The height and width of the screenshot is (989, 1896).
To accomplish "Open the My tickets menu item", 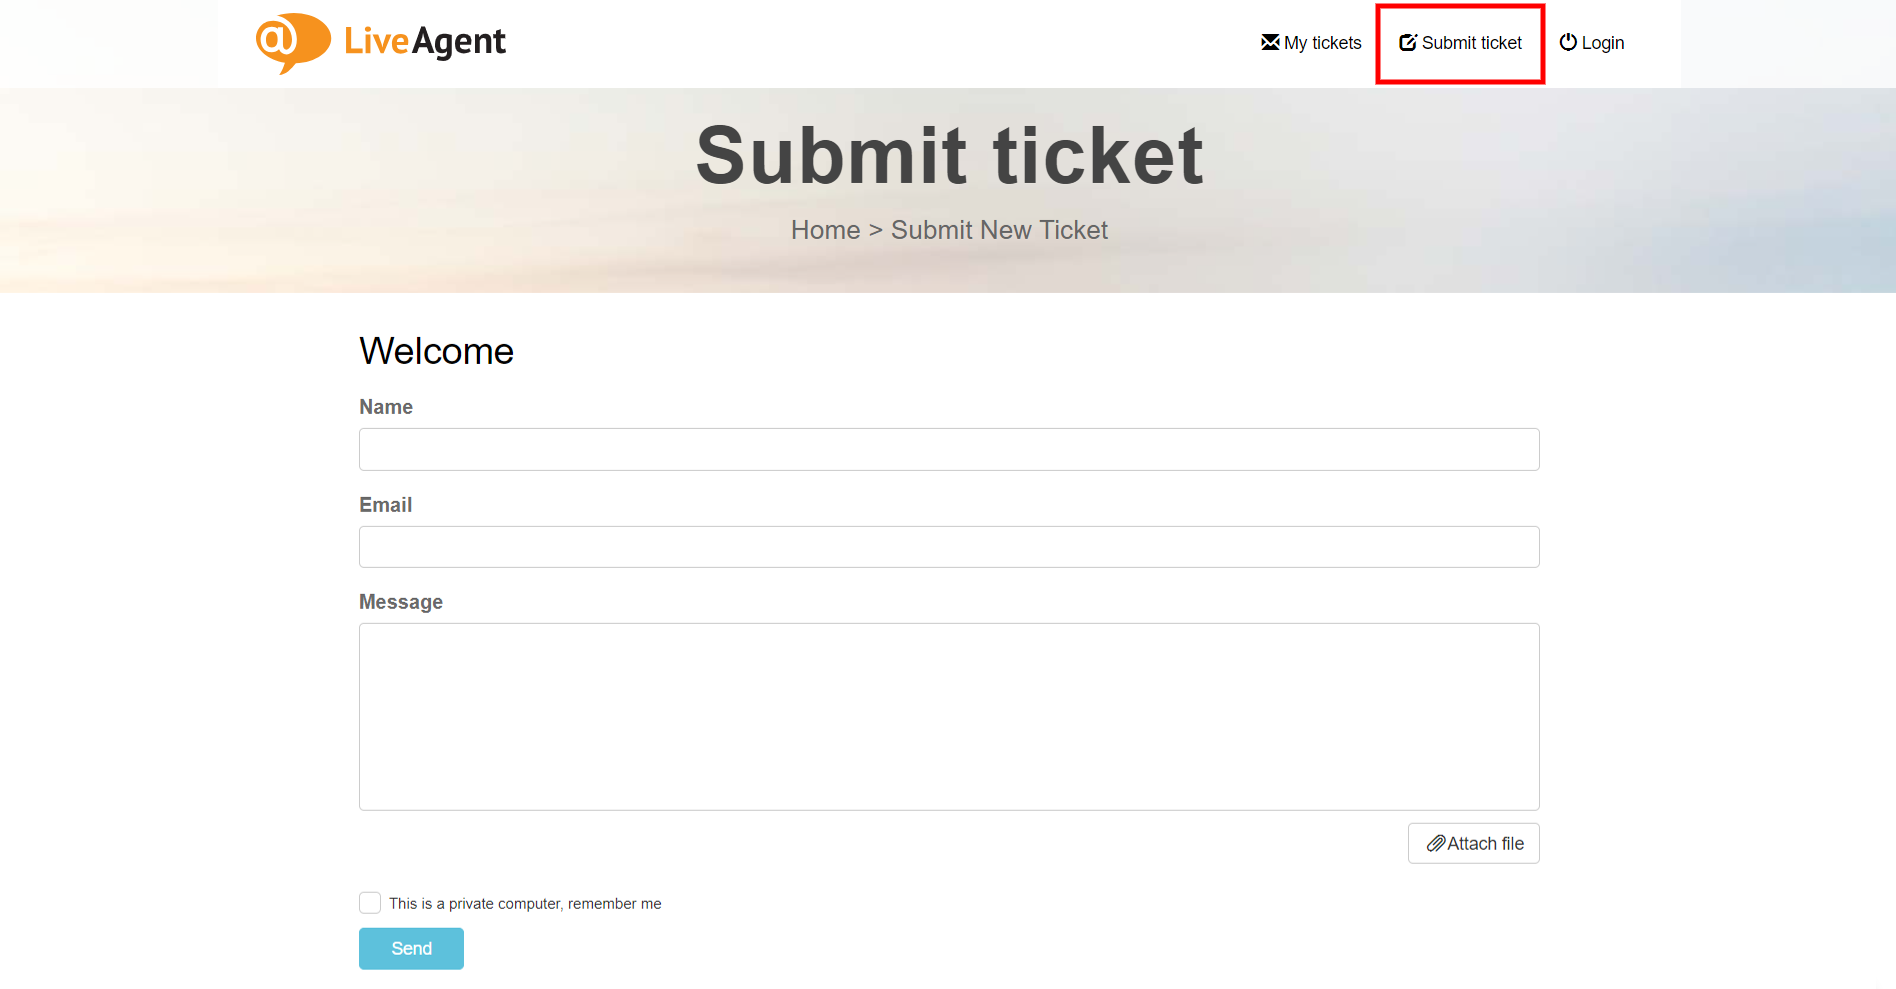I will [1322, 43].
